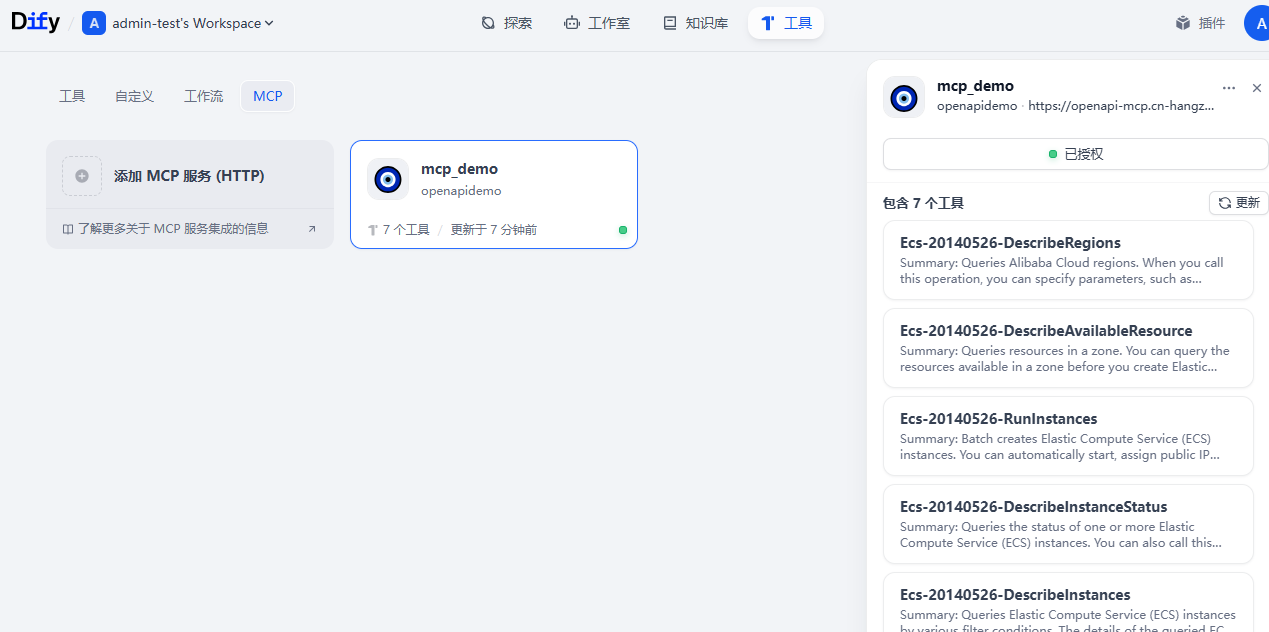Open the Ecs-20140526-DescribeAvailableResource tool
This screenshot has width=1269, height=632.
click(x=1068, y=348)
